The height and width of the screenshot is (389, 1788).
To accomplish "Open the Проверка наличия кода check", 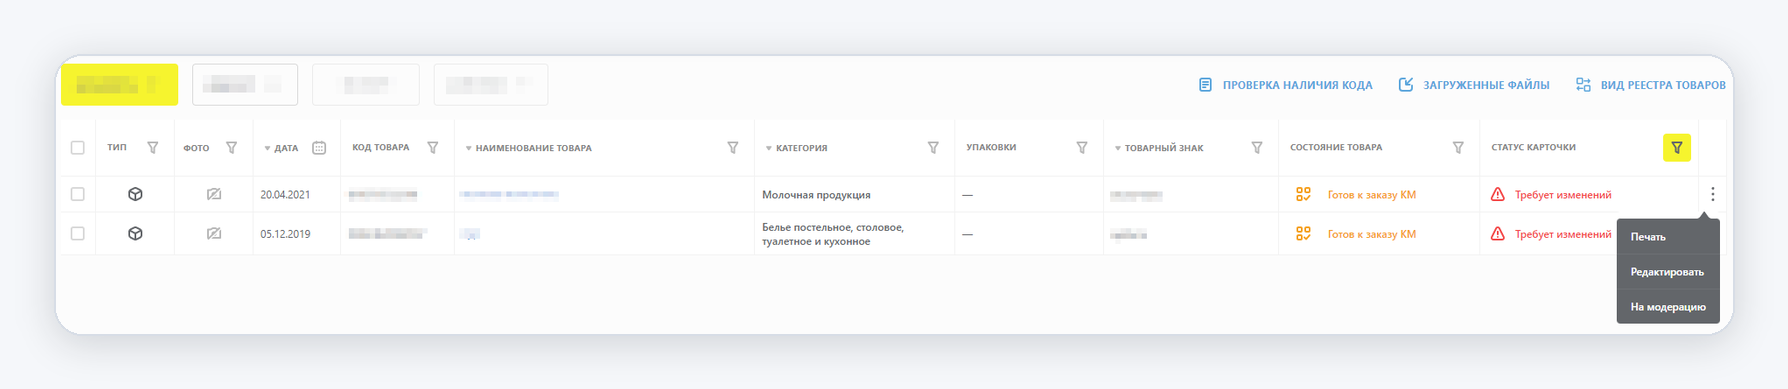I will (1297, 85).
